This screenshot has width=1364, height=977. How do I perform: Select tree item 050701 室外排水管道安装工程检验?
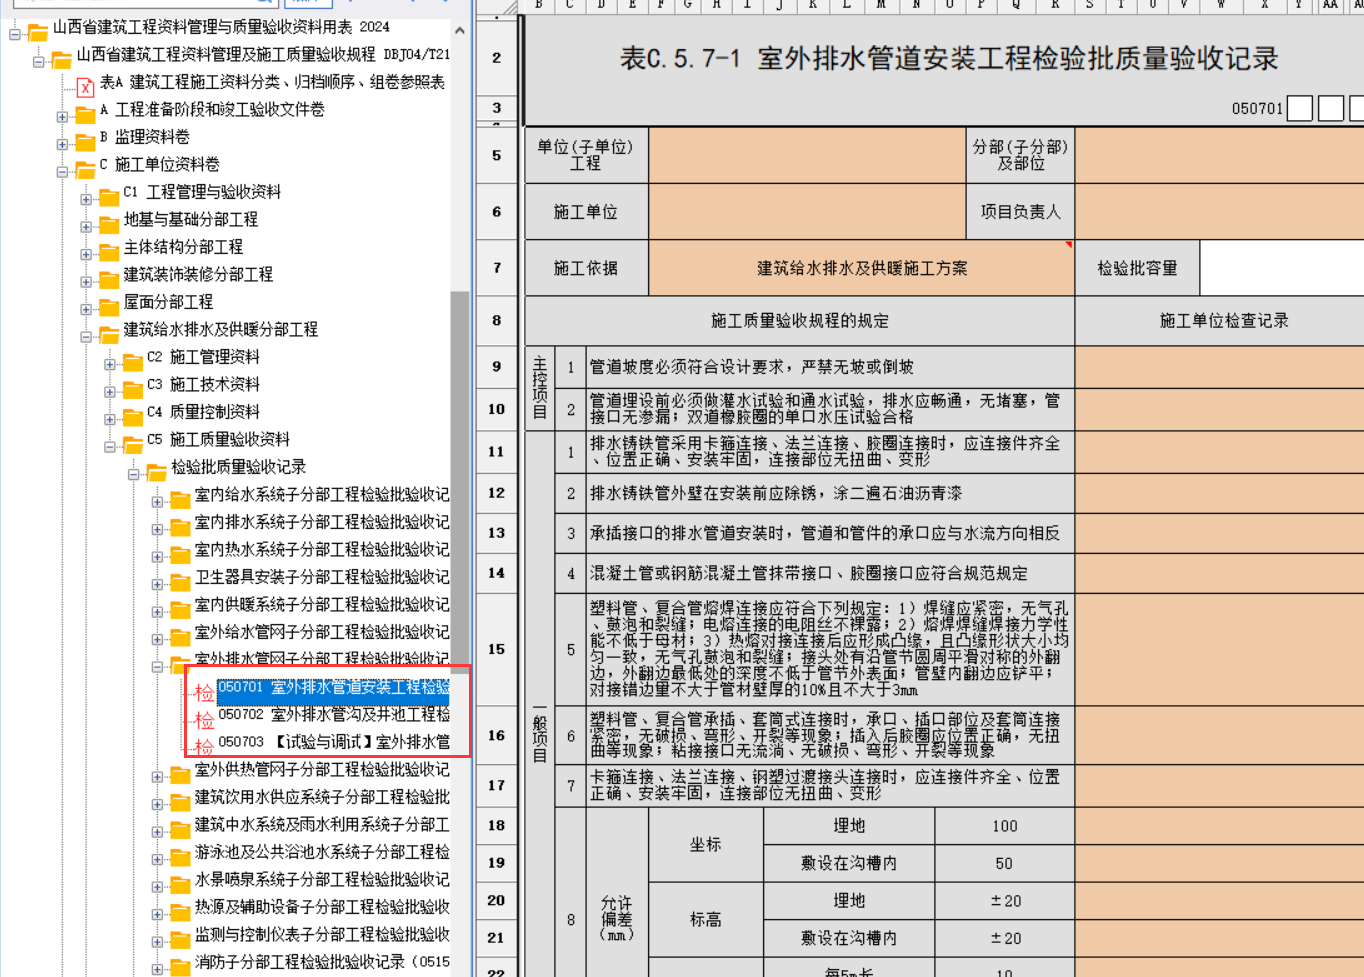pos(333,688)
